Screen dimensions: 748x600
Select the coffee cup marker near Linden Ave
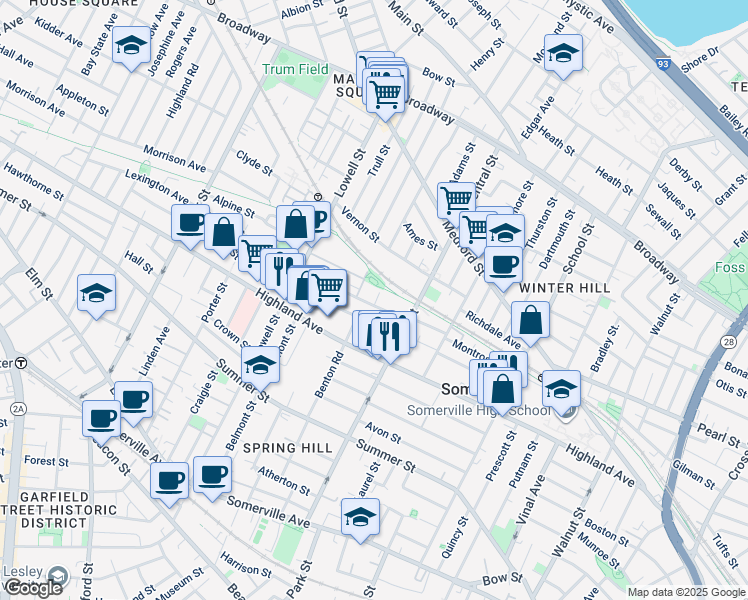(133, 401)
